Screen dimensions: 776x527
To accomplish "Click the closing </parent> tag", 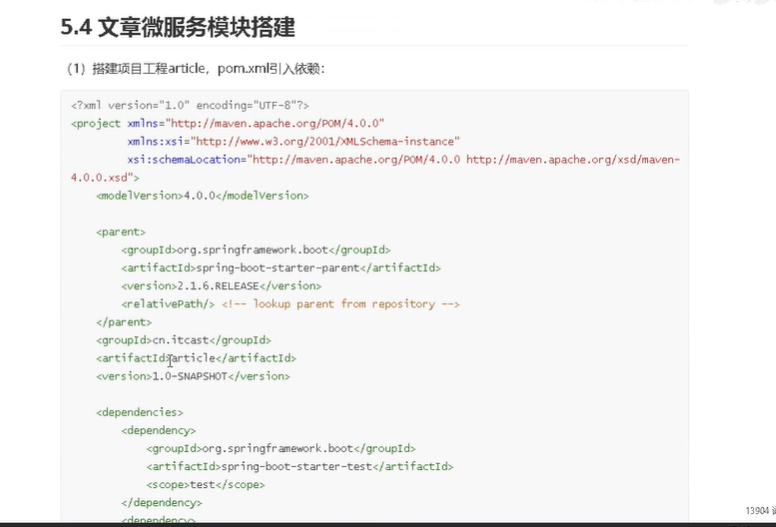I will click(124, 322).
